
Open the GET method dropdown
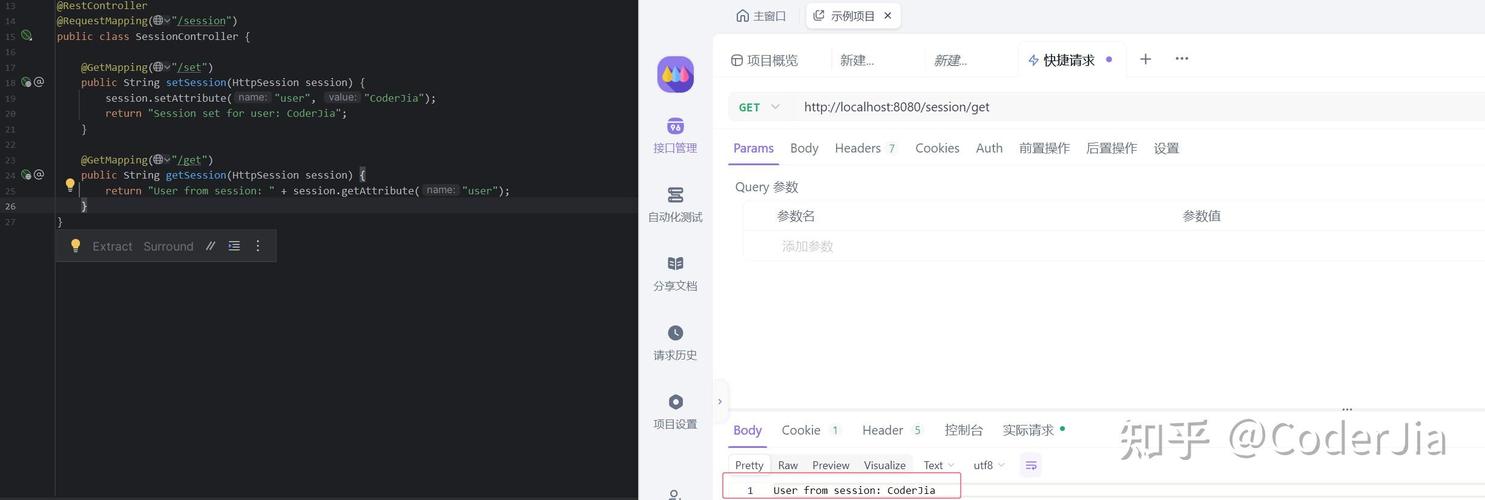759,107
